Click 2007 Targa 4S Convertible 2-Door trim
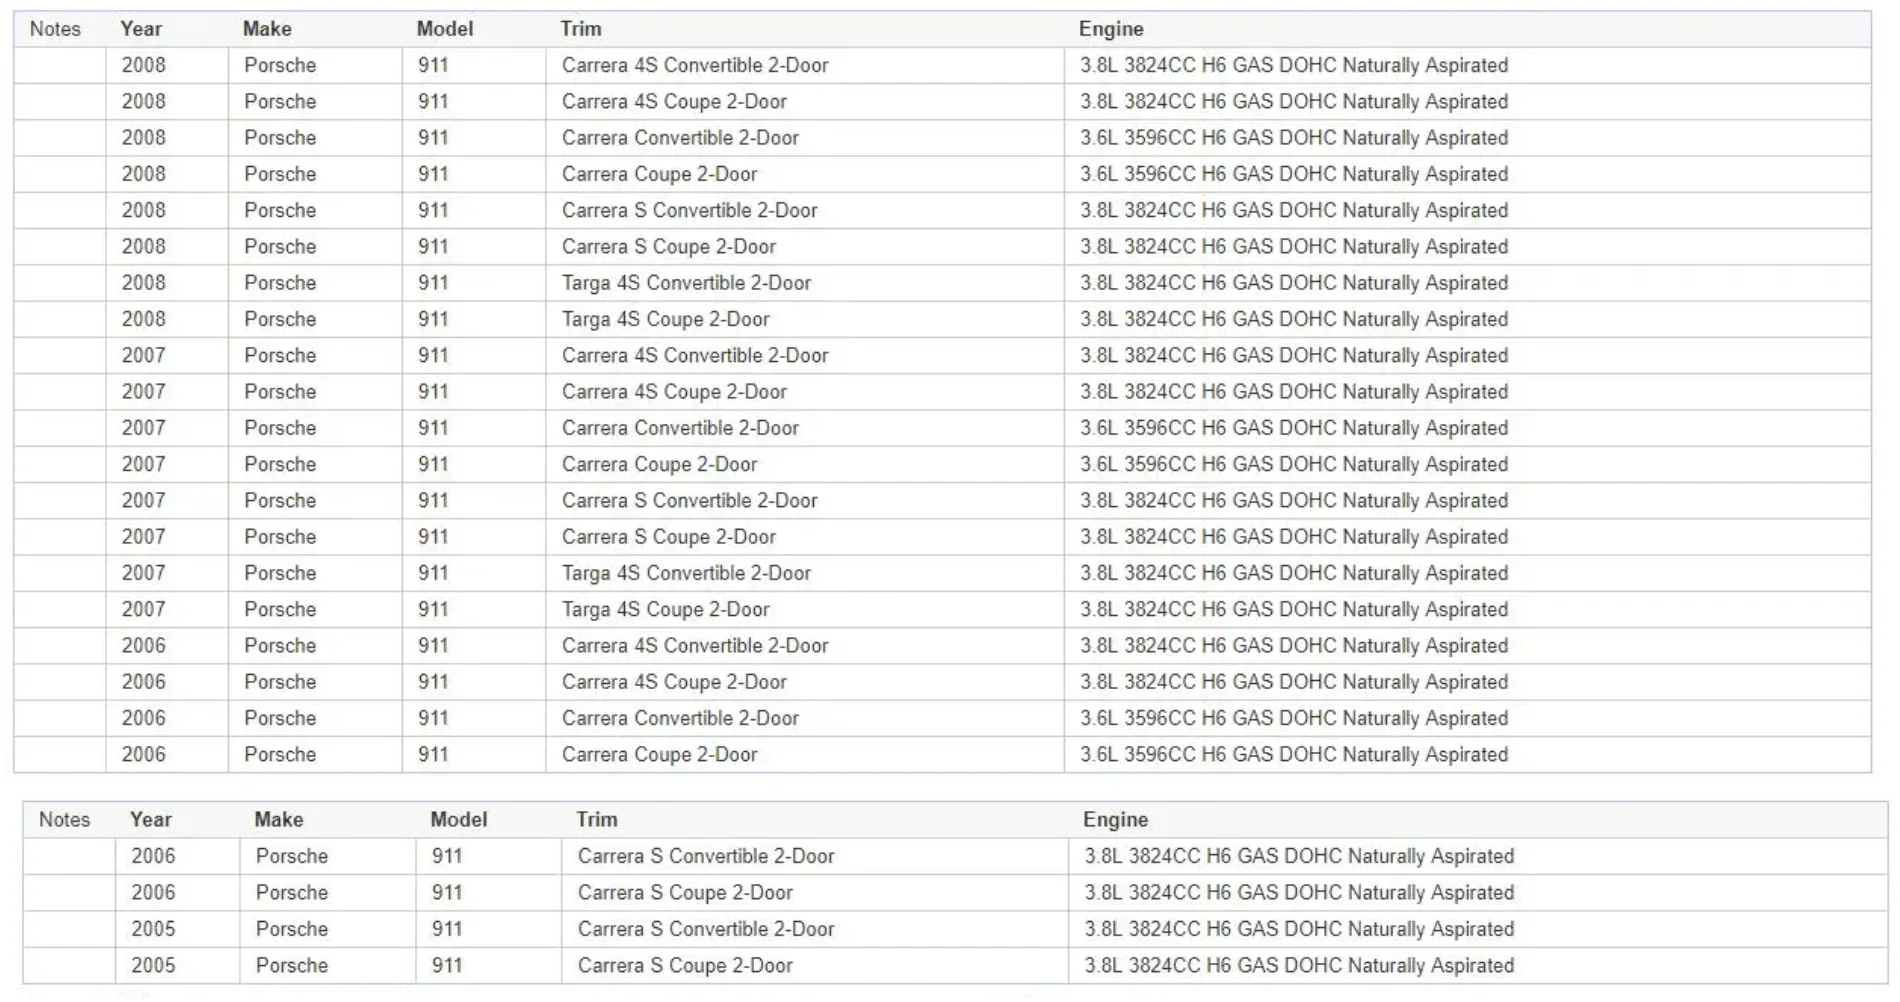The width and height of the screenshot is (1900, 1002). tap(686, 573)
